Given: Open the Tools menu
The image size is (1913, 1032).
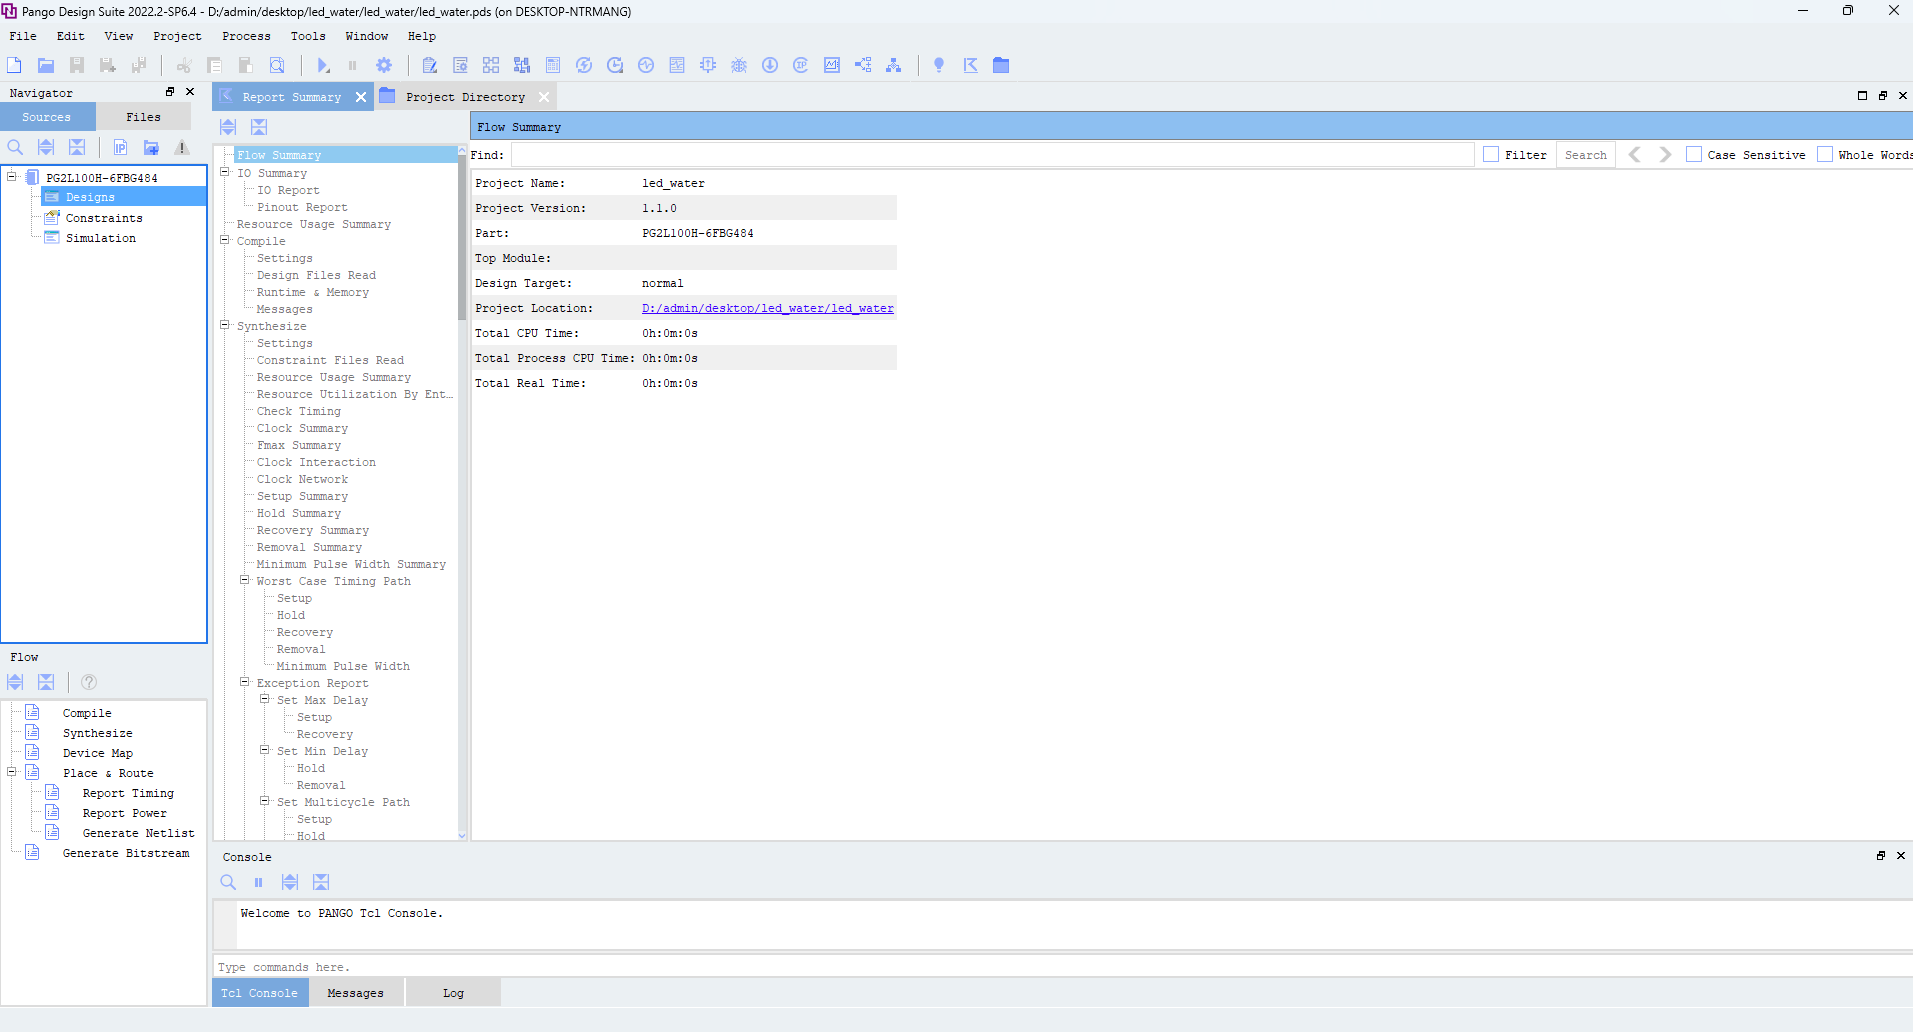Looking at the screenshot, I should [307, 36].
